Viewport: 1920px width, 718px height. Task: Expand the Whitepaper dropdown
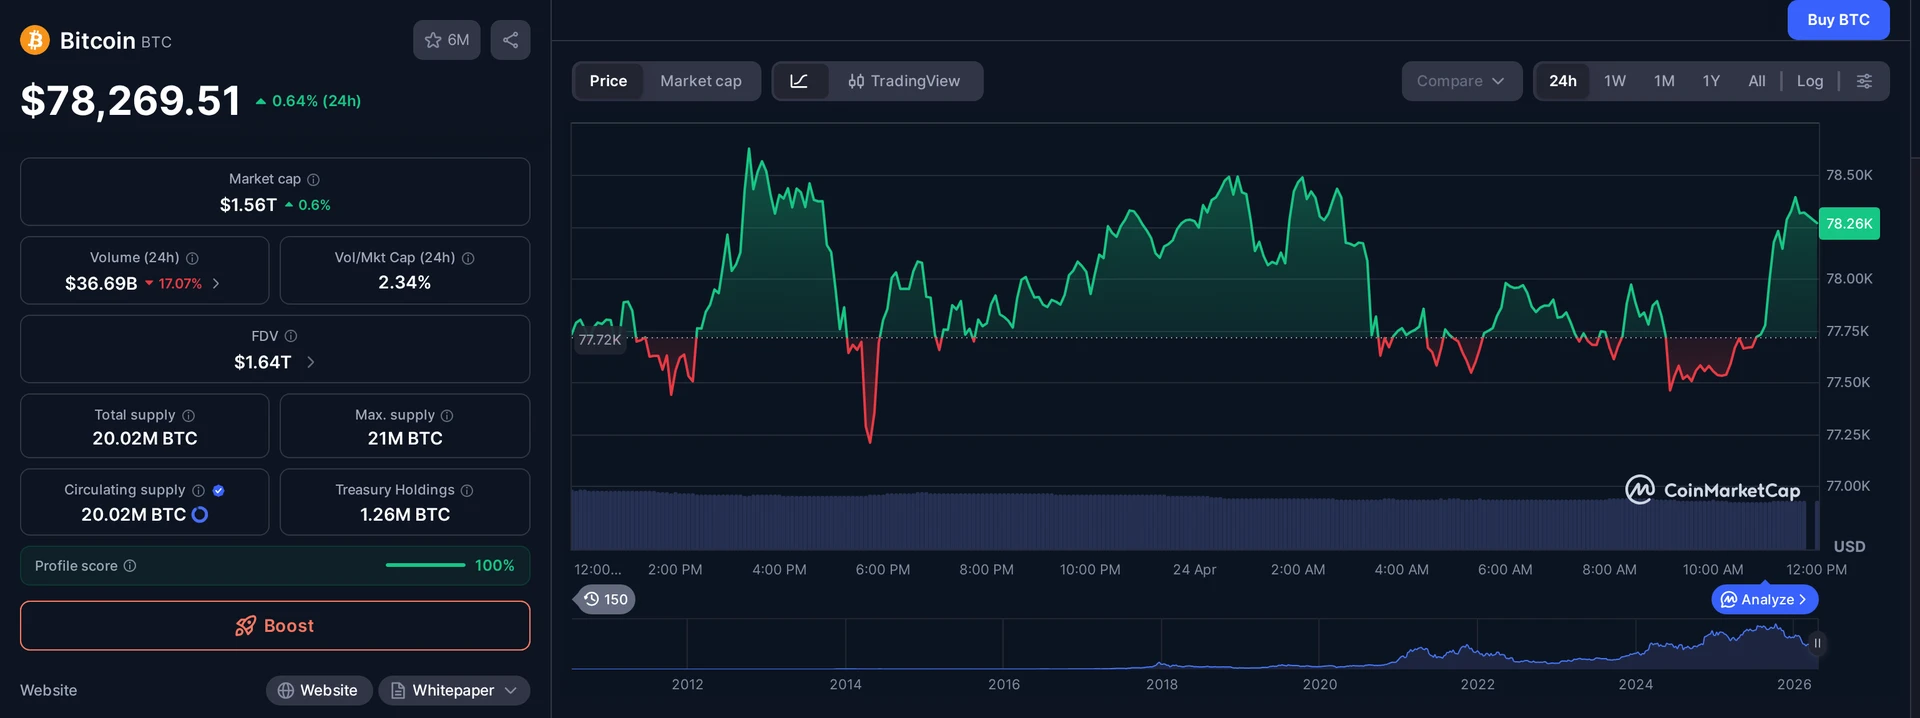(454, 690)
